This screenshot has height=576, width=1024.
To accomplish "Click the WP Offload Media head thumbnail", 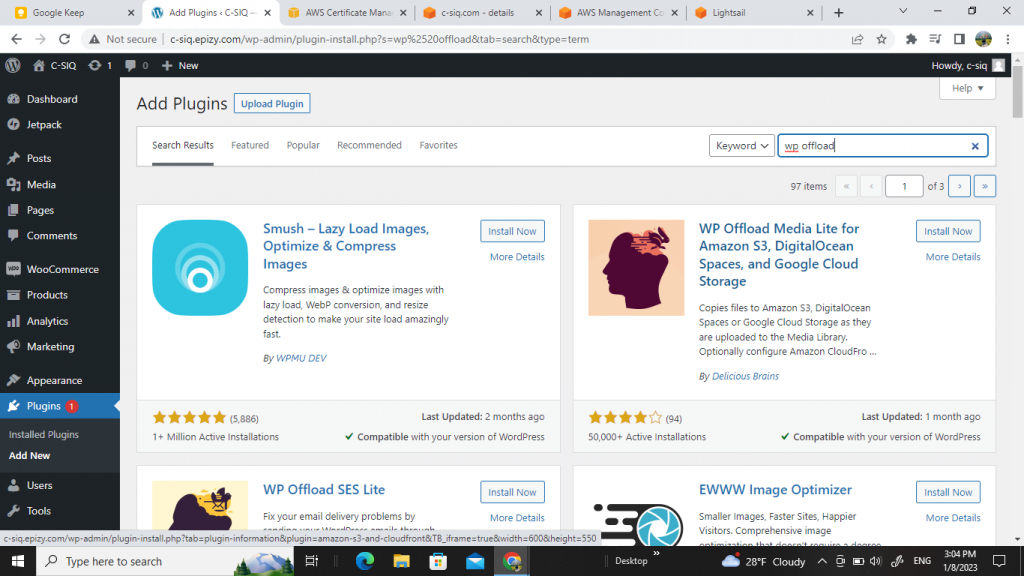I will (636, 268).
